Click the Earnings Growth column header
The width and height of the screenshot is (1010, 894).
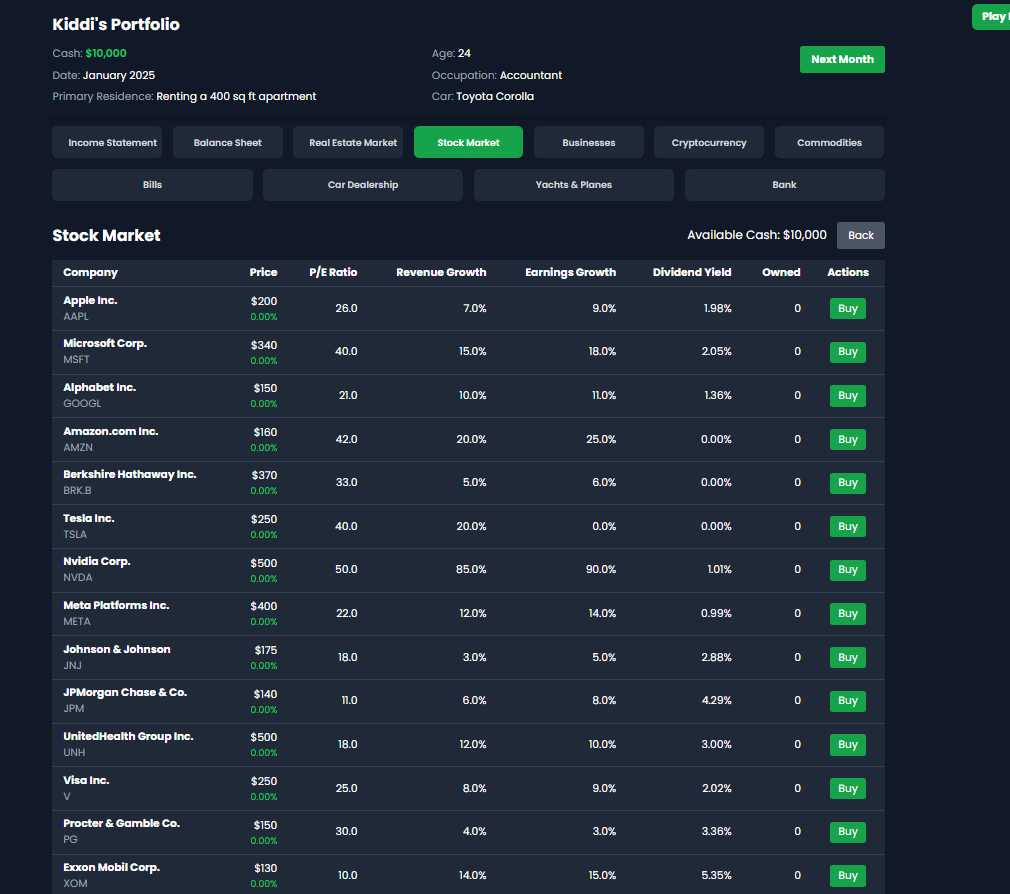tap(571, 272)
